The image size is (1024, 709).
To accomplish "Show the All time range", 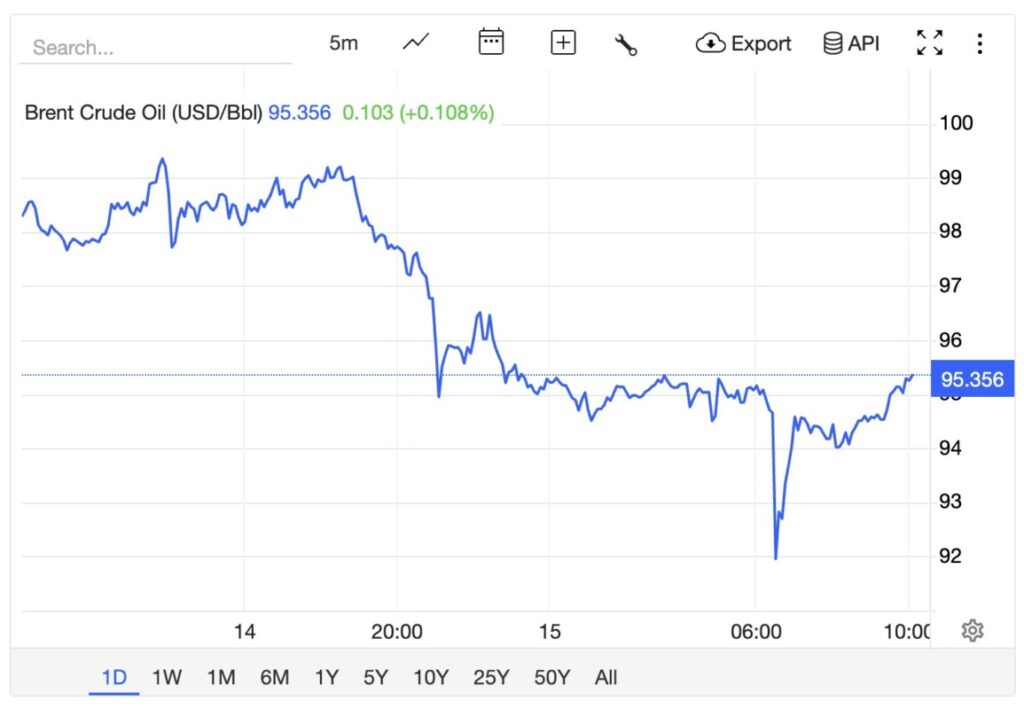I will click(605, 677).
